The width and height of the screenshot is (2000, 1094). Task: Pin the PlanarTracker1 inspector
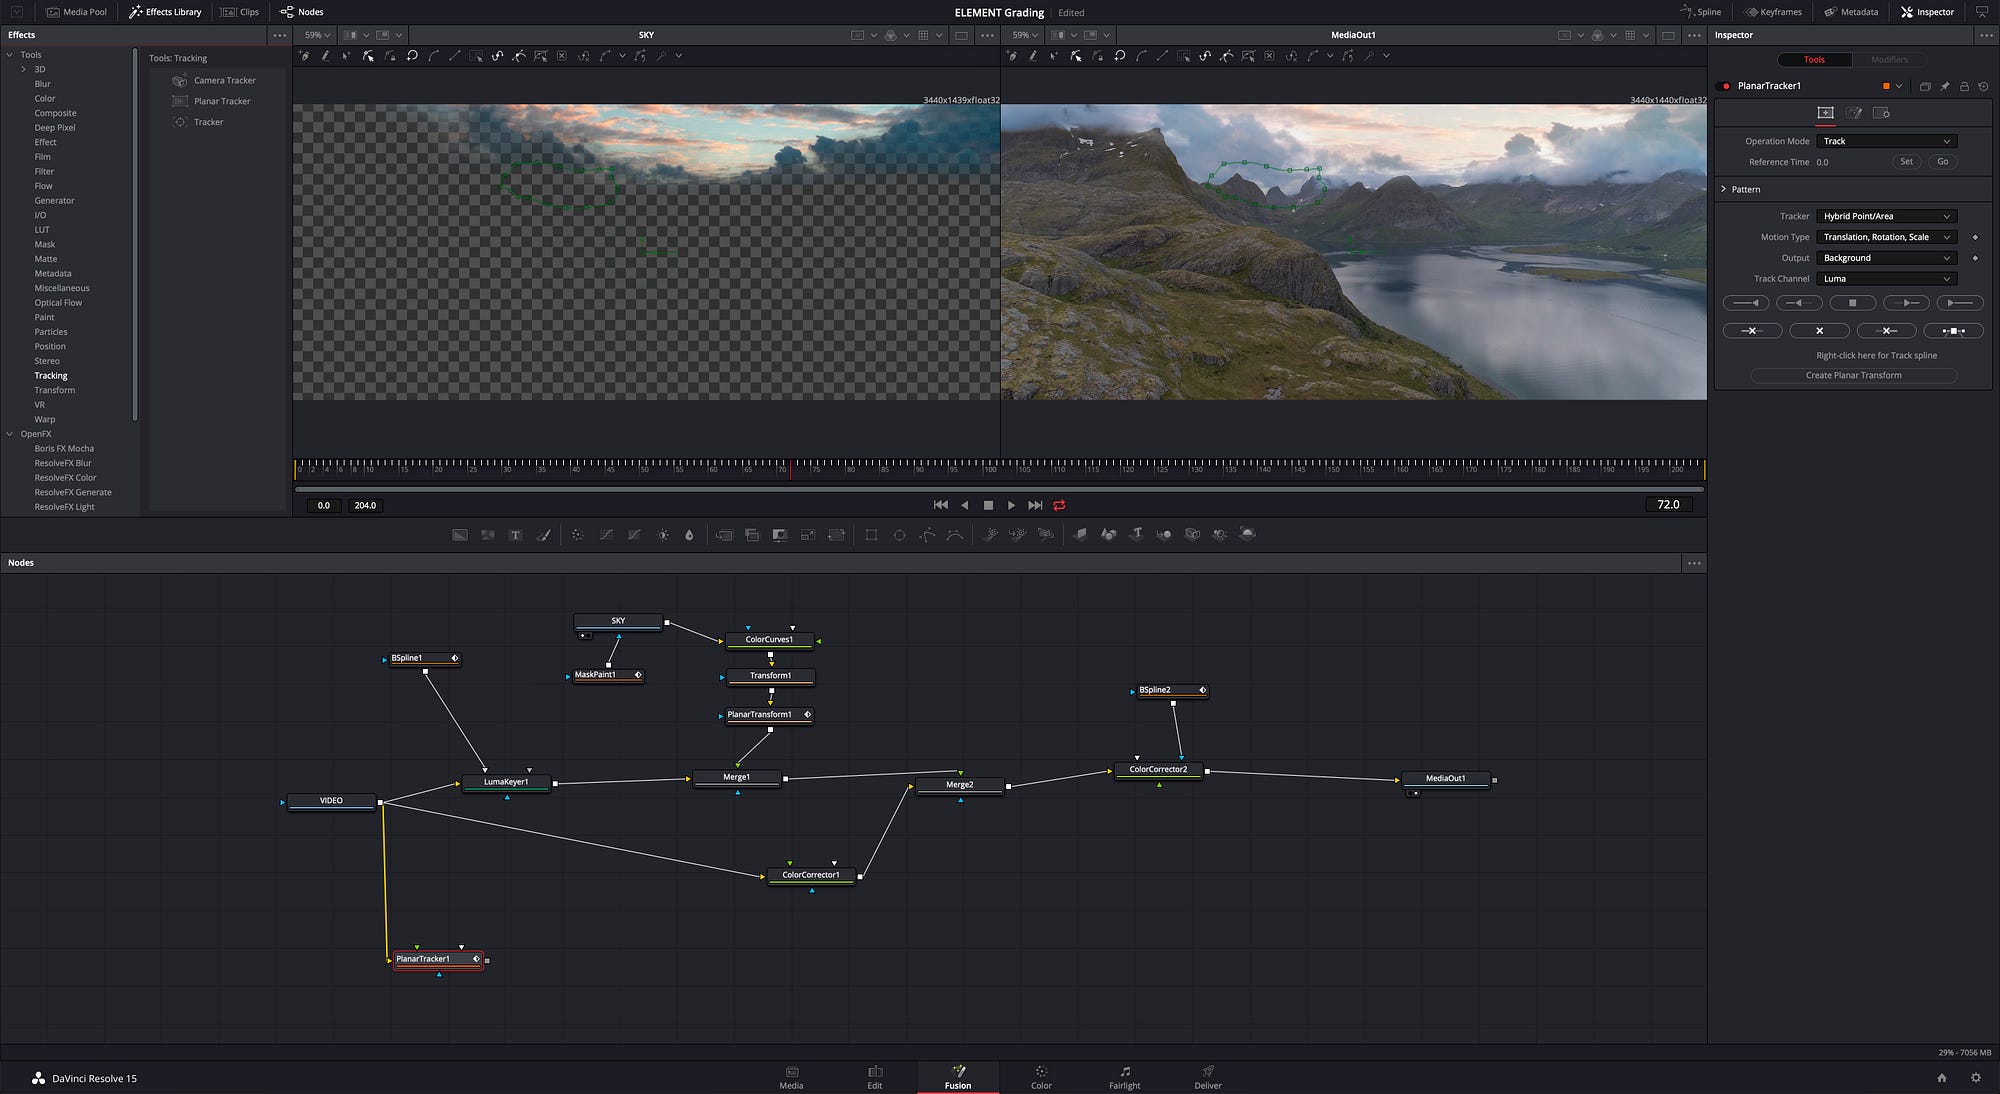pyautogui.click(x=1945, y=86)
